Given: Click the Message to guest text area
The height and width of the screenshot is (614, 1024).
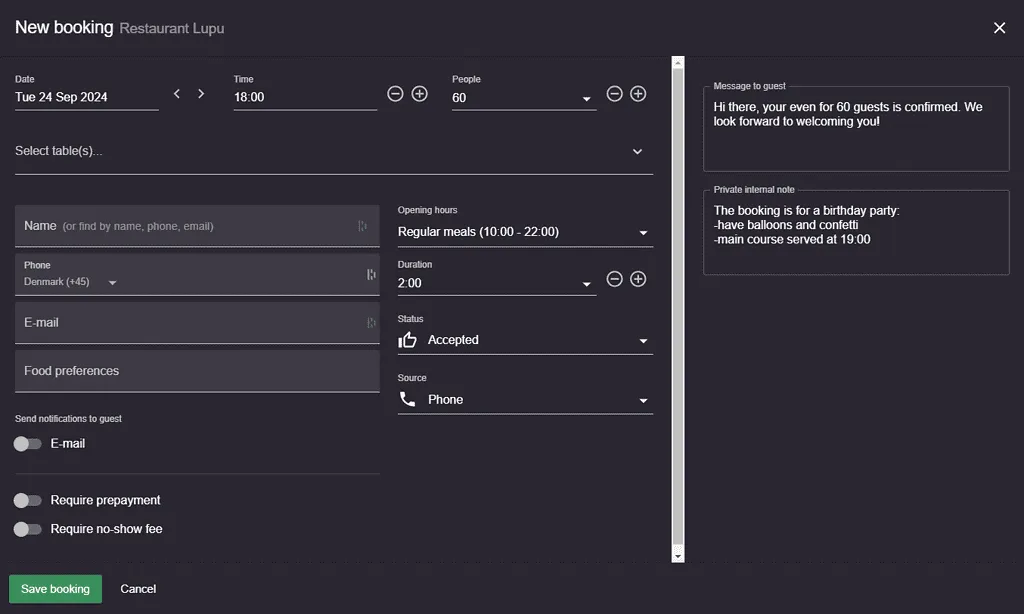Looking at the screenshot, I should [856, 129].
